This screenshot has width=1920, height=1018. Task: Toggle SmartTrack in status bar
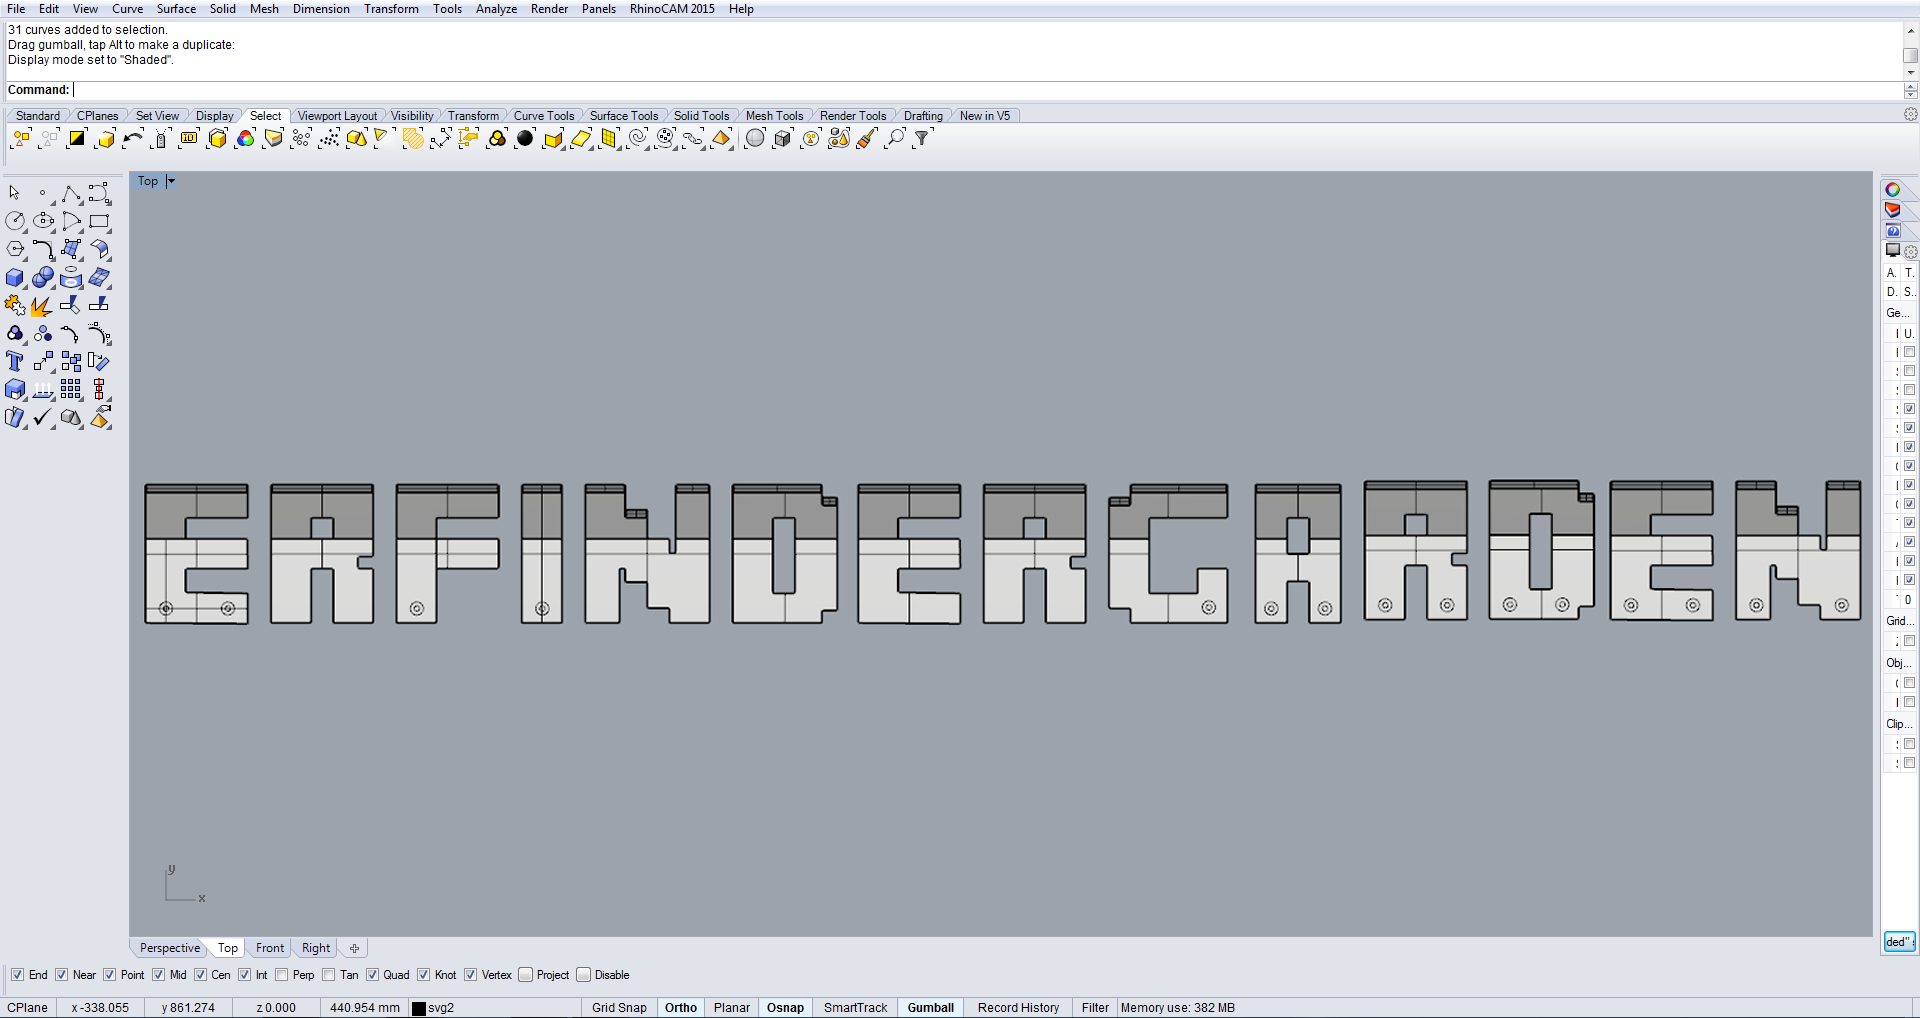[855, 1008]
